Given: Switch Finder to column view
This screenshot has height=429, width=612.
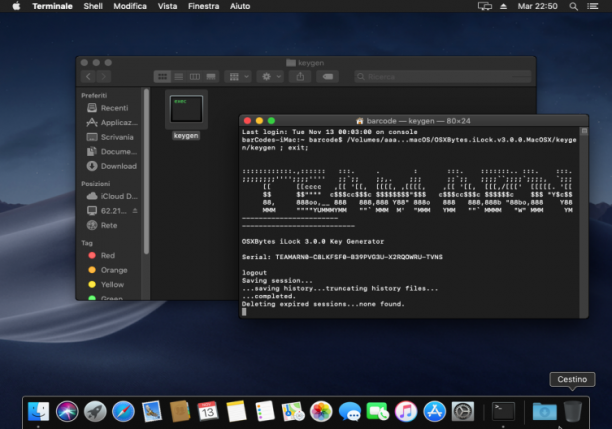Looking at the screenshot, I should (x=195, y=77).
